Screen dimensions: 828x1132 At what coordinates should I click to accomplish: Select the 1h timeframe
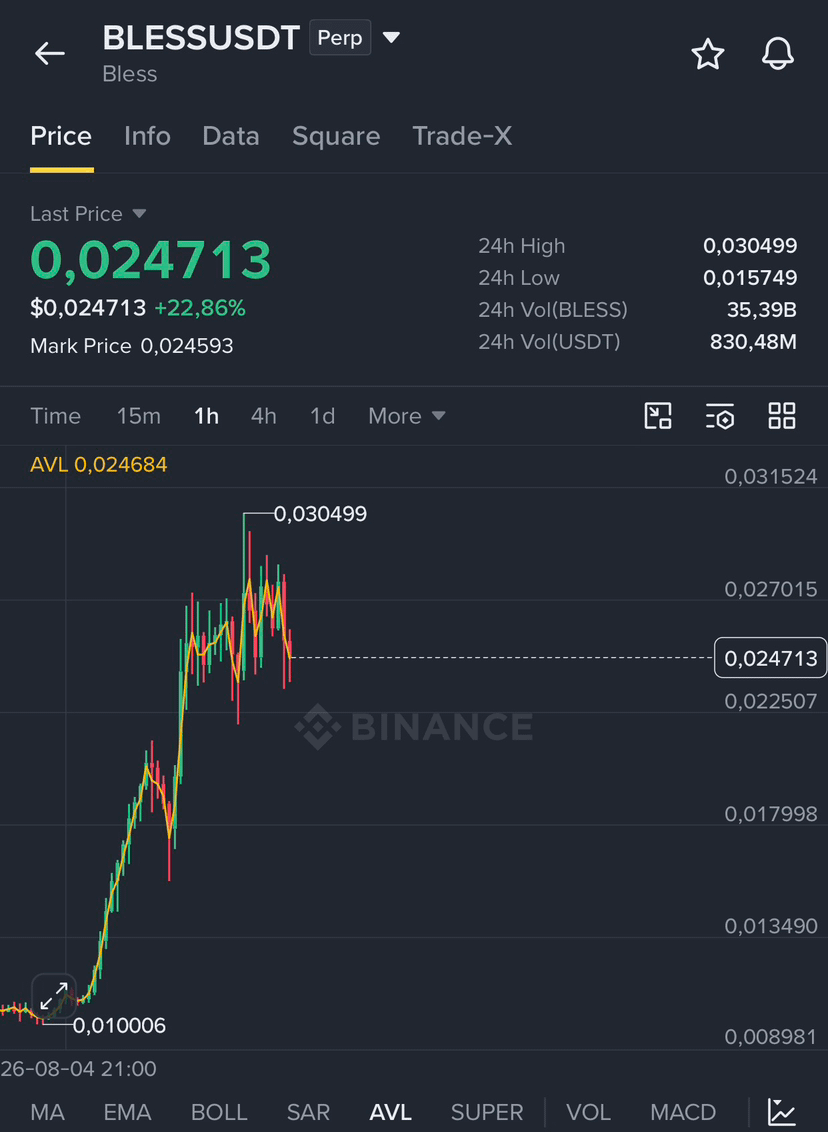coord(206,416)
